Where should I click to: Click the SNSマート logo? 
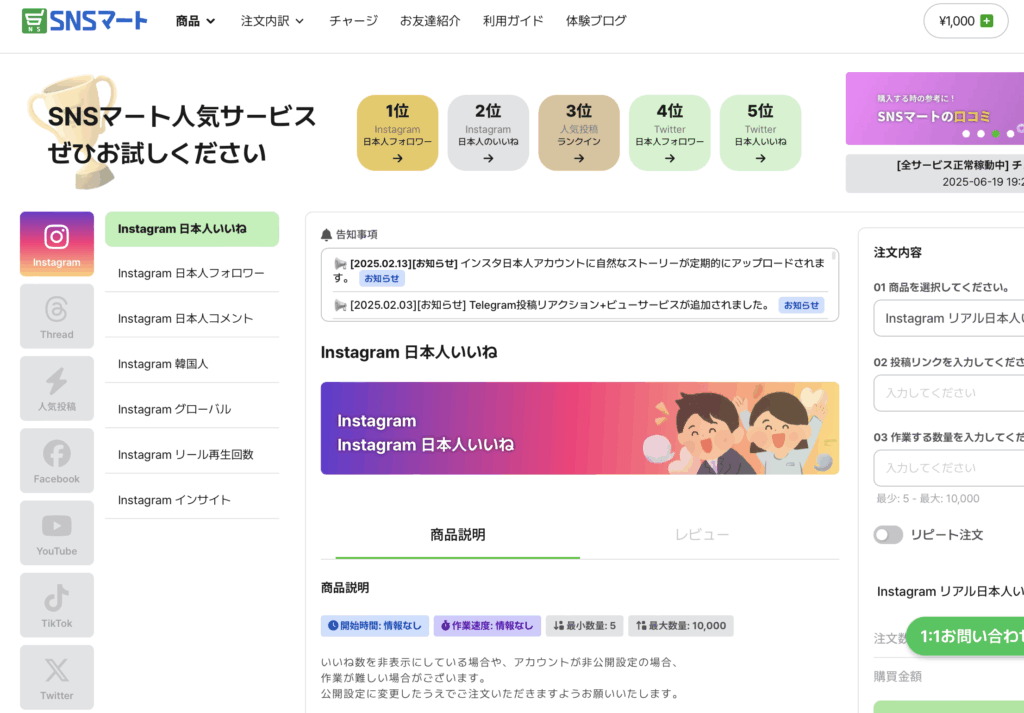coord(84,21)
